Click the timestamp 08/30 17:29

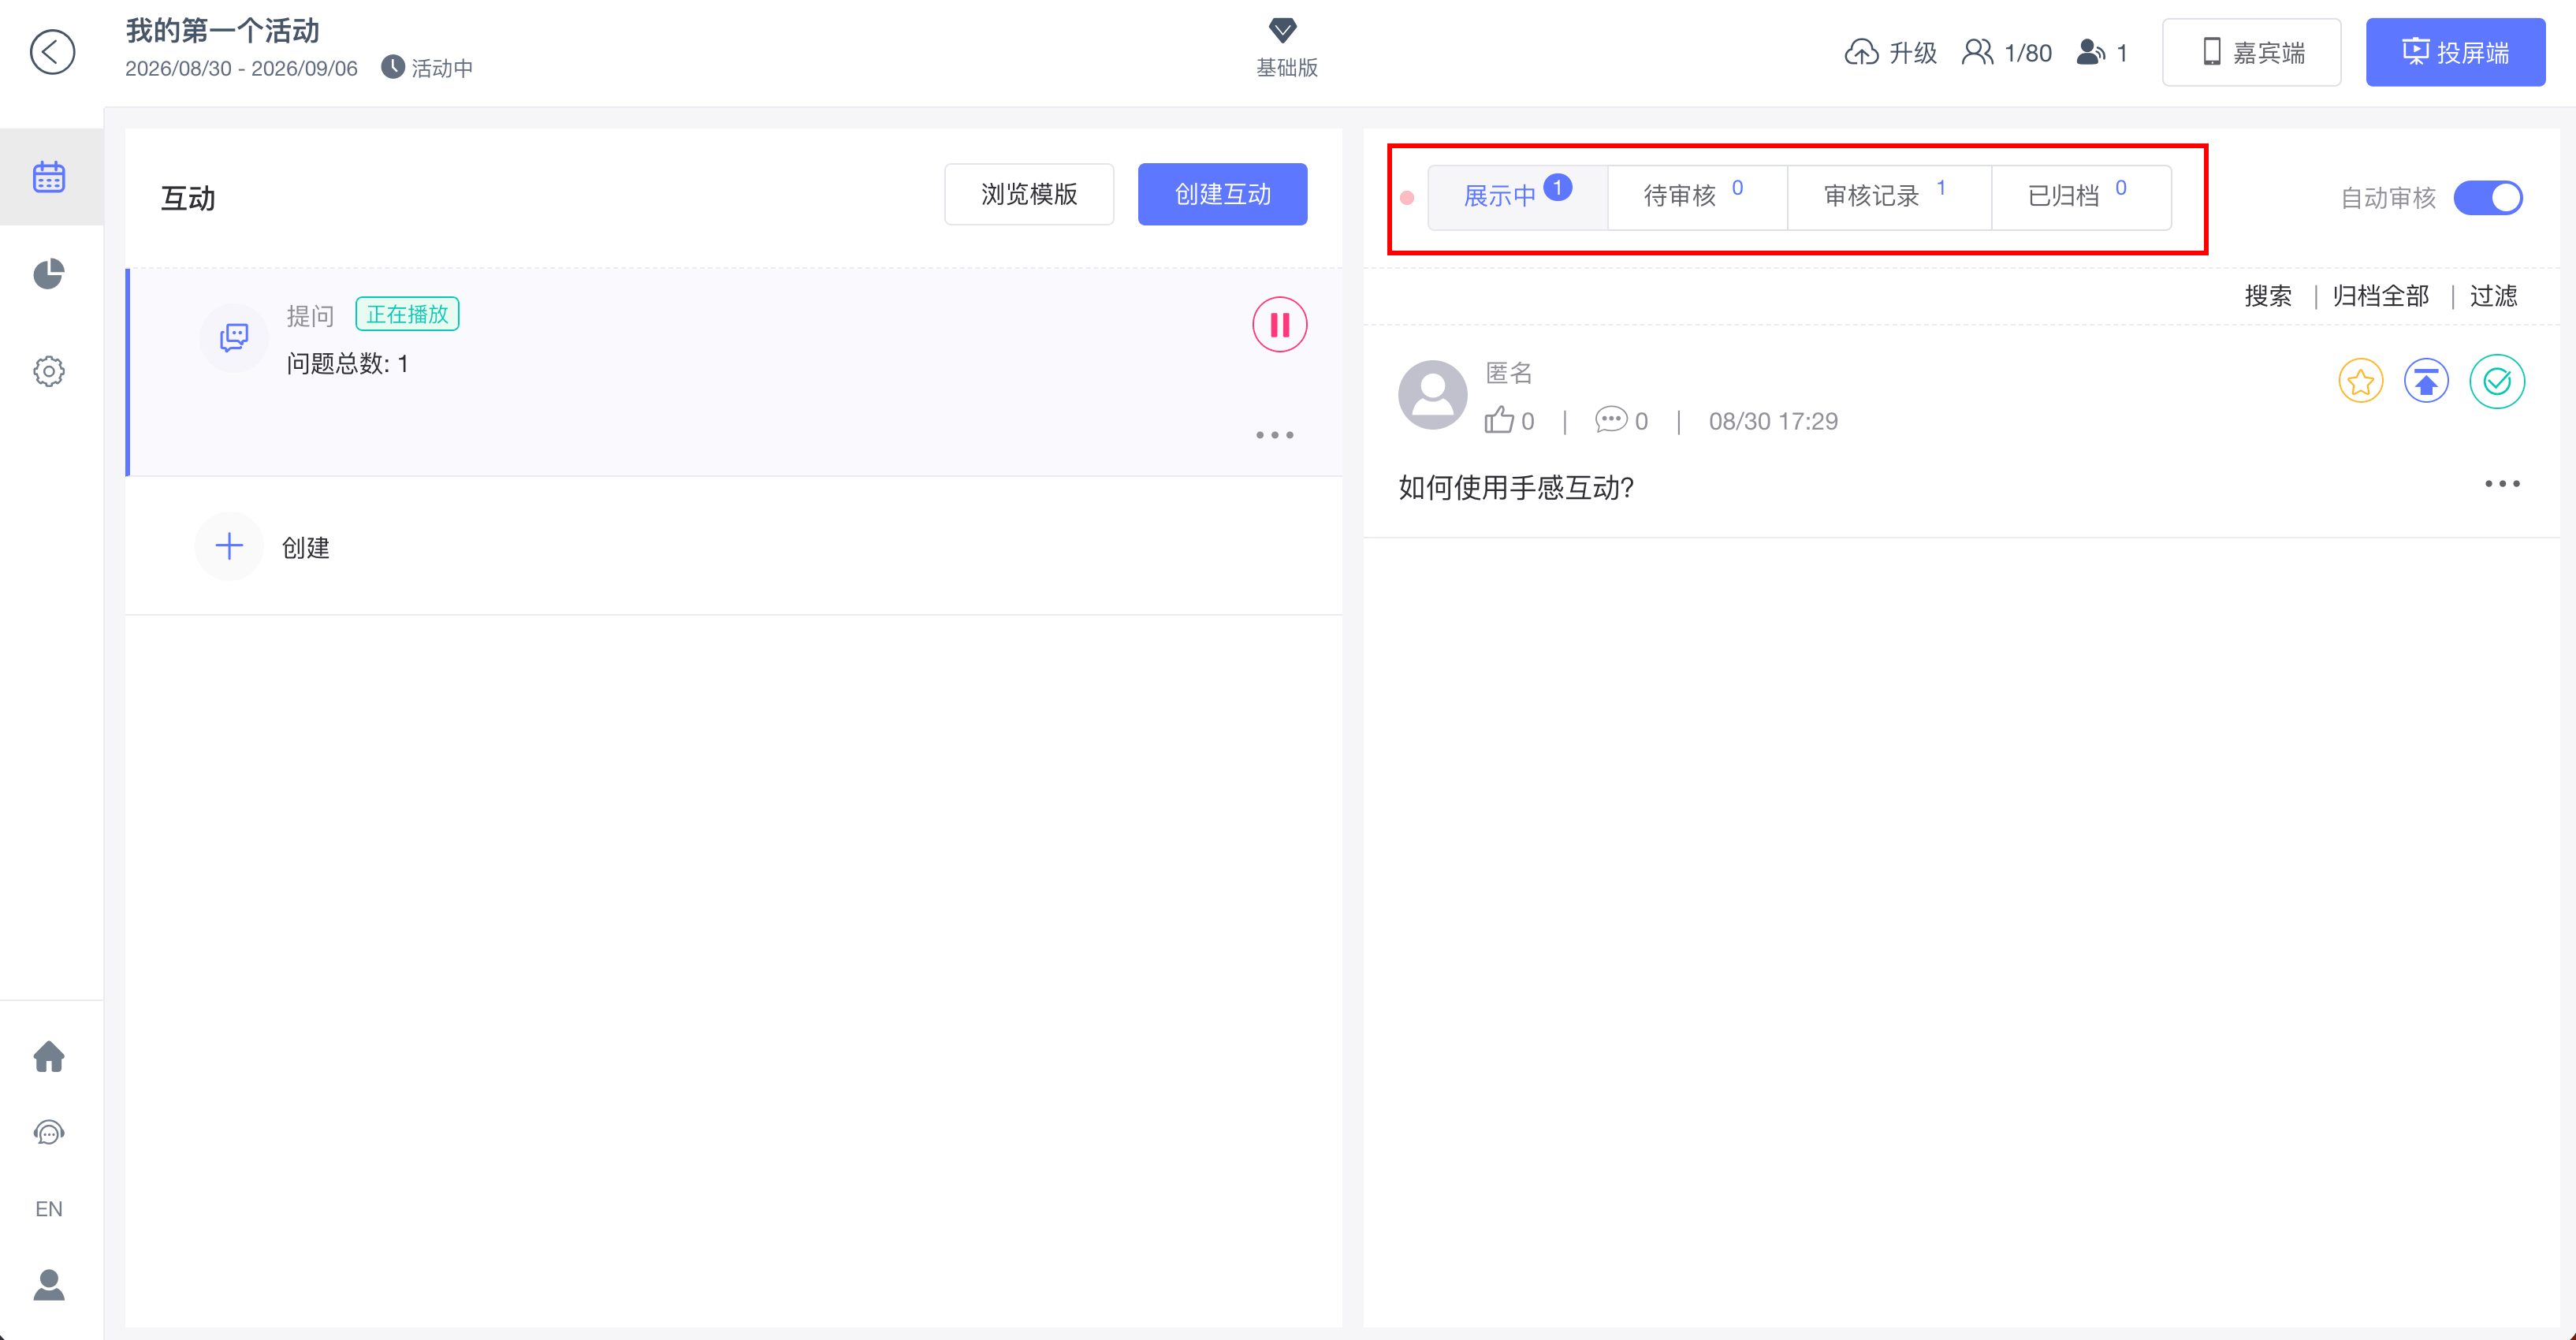click(1773, 421)
